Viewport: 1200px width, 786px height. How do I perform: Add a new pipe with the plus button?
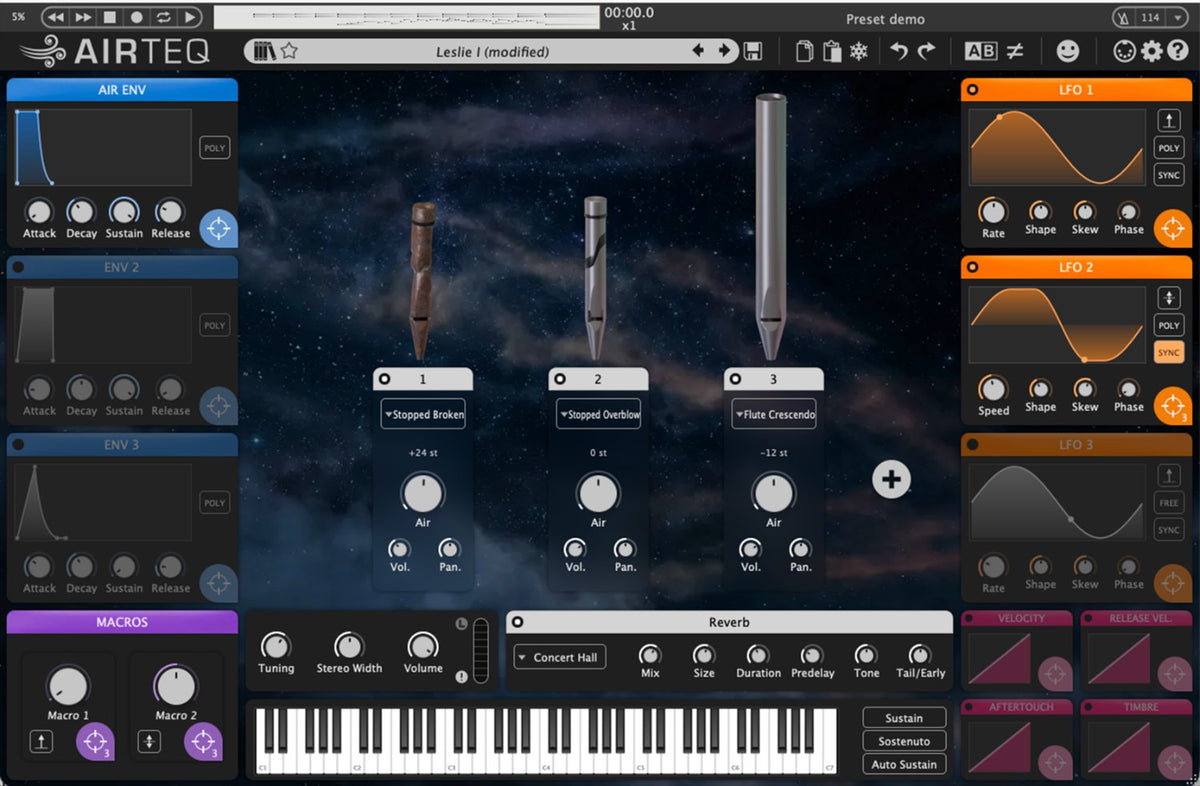pyautogui.click(x=891, y=480)
